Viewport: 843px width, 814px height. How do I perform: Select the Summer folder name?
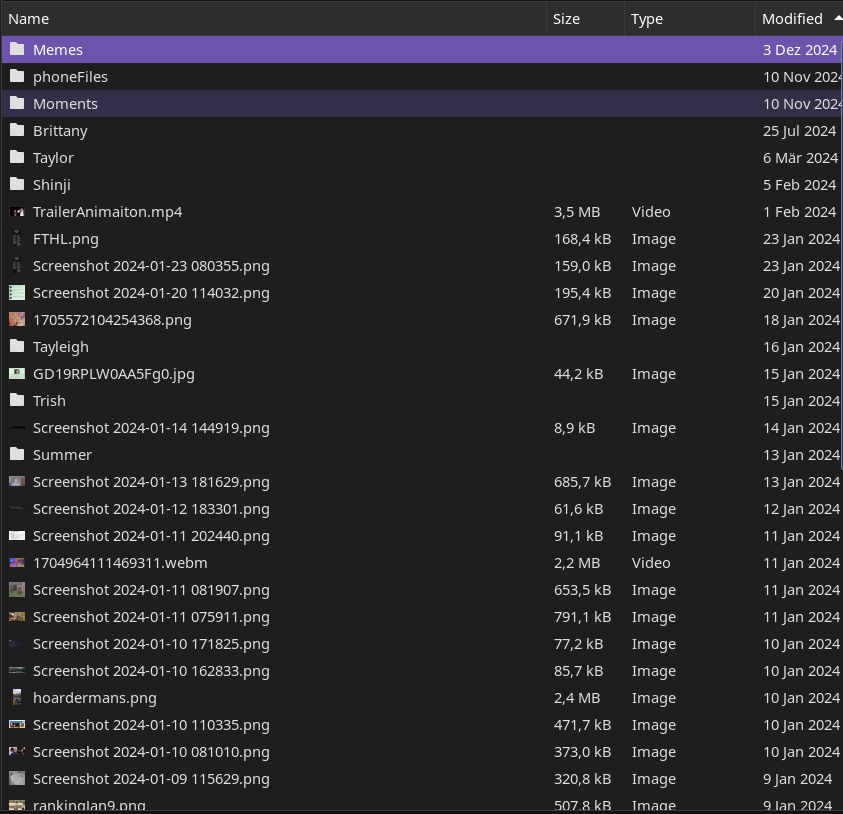[x=62, y=455]
